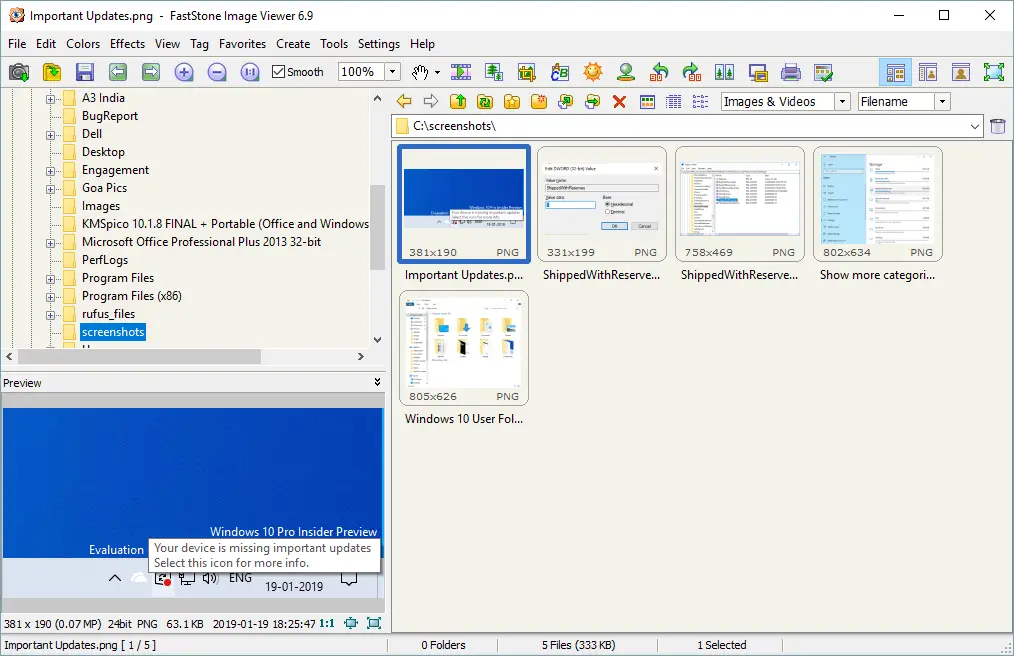Click the folder tree horizontal scrollbar

pyautogui.click(x=139, y=356)
